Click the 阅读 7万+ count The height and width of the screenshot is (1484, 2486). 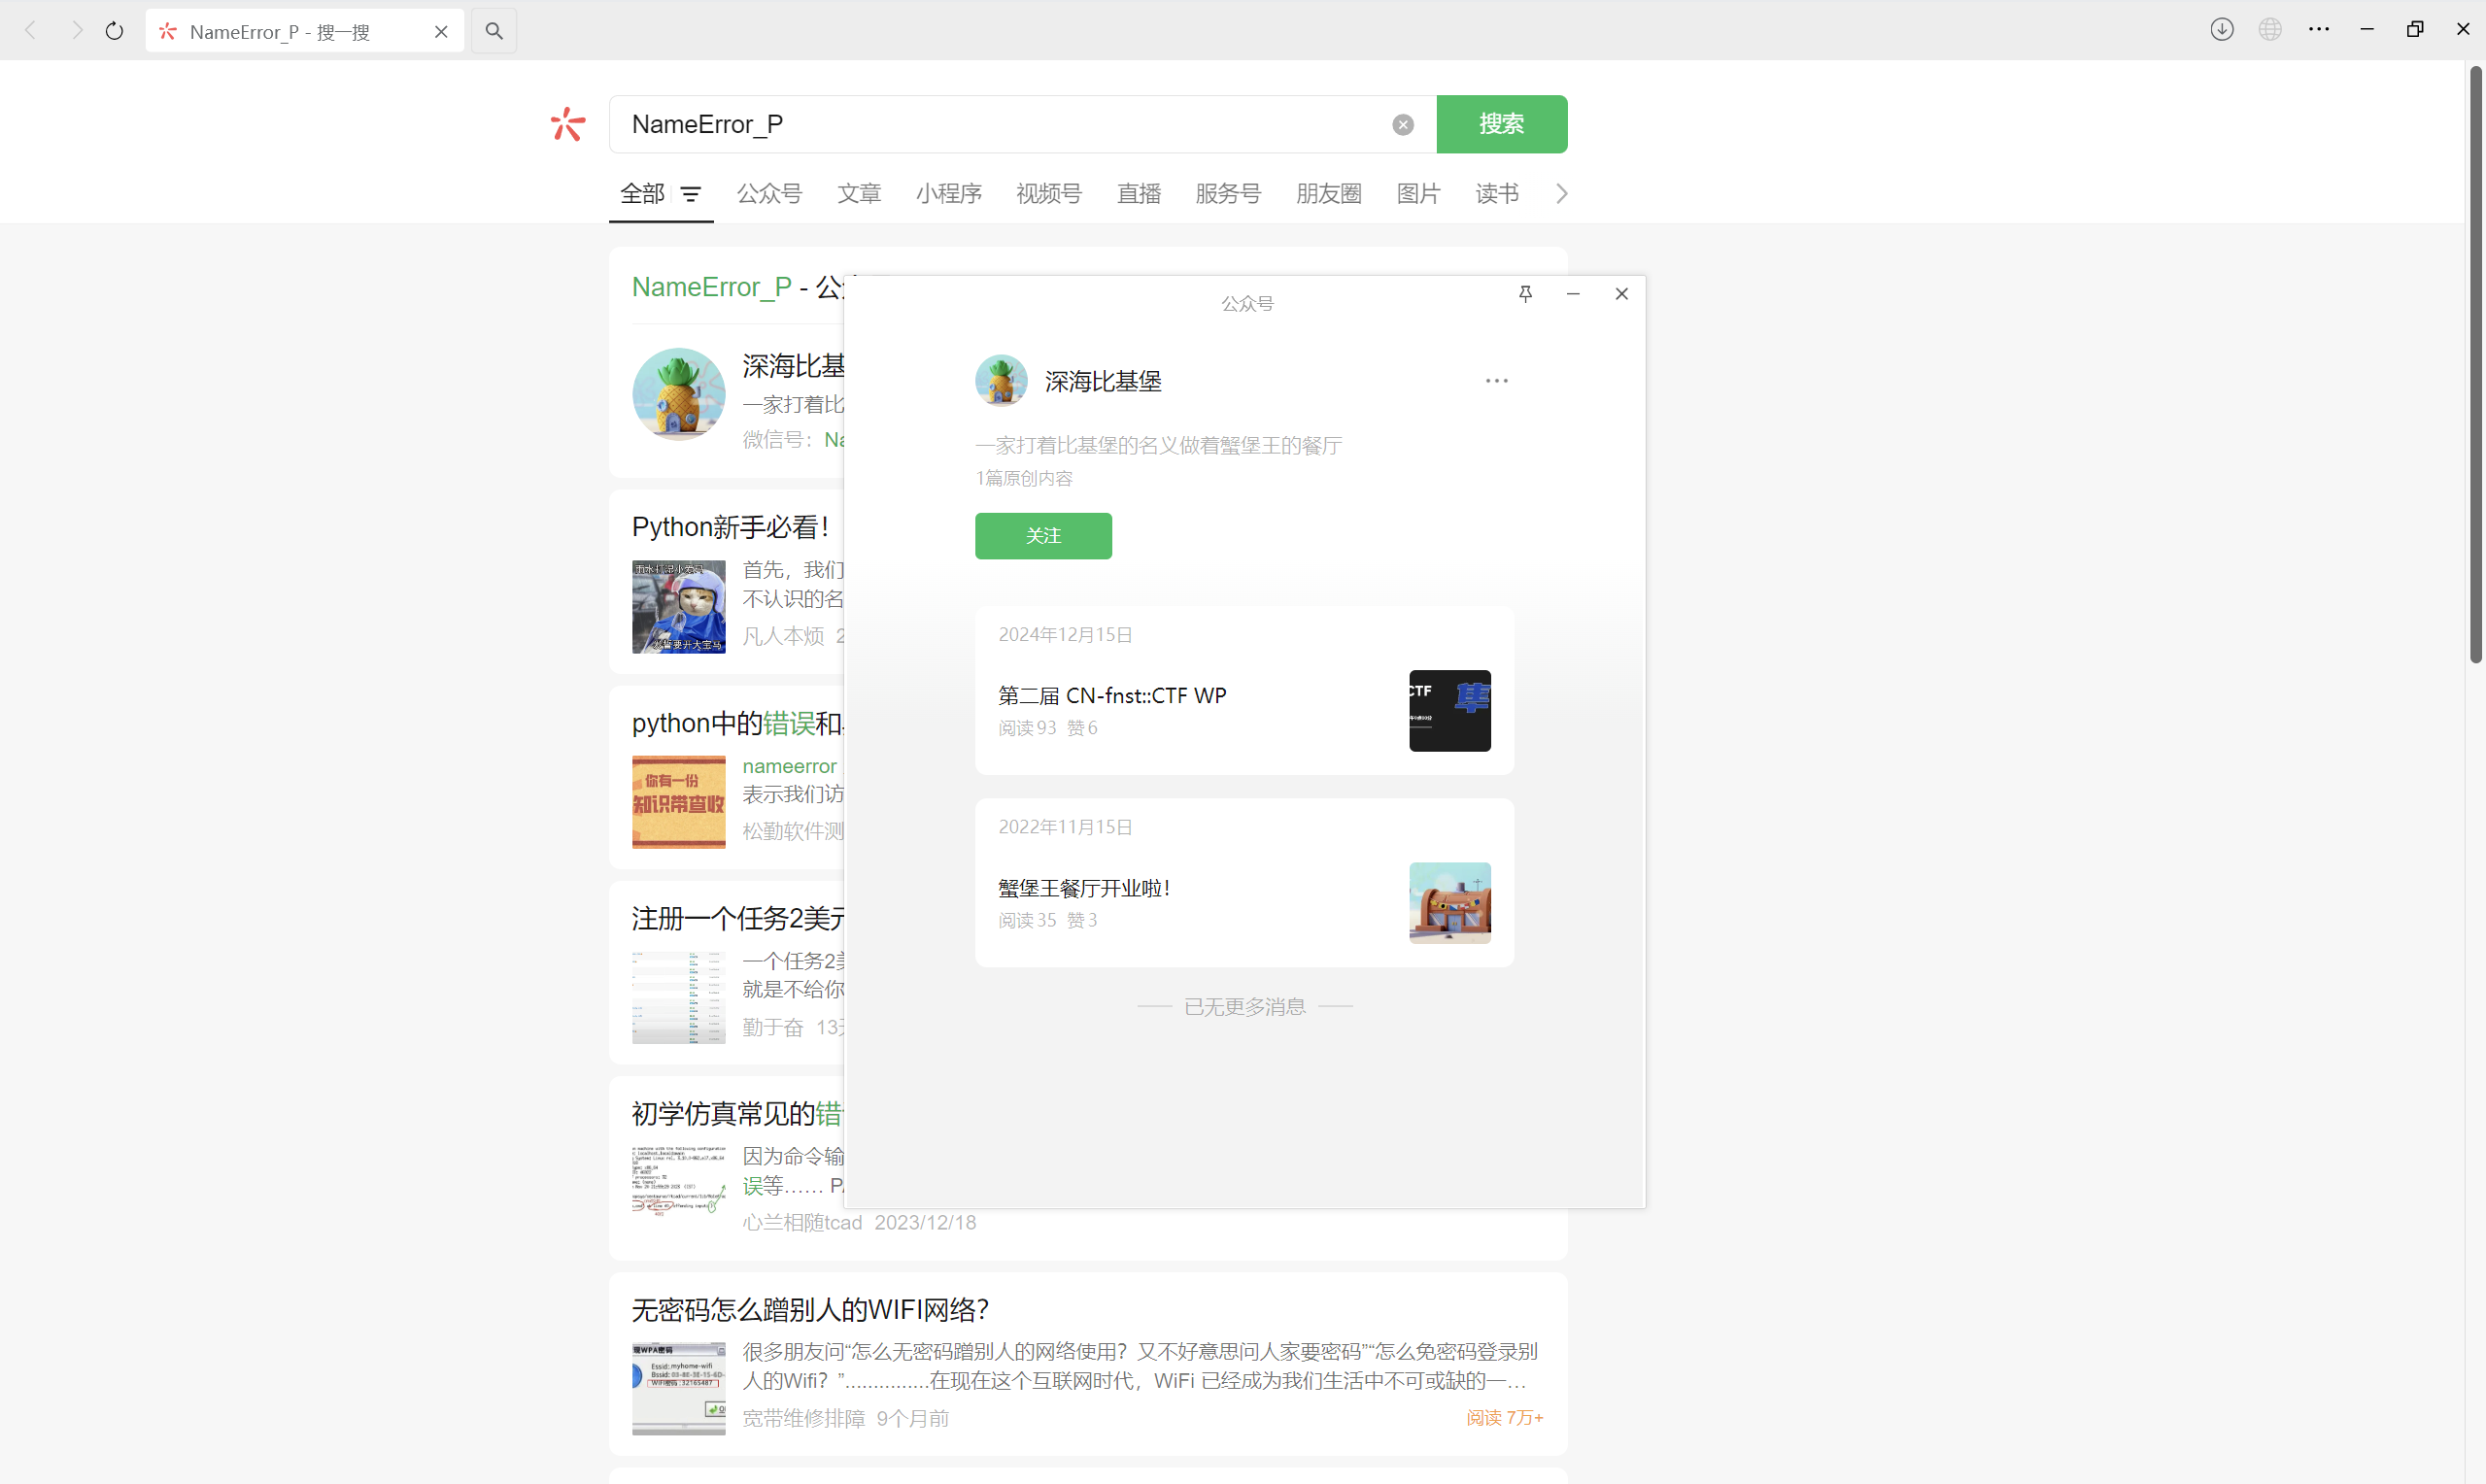tap(1504, 1418)
